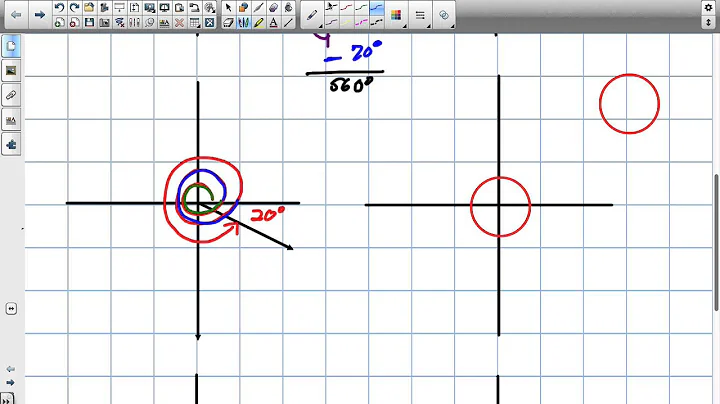Save the notebook file
The image size is (720, 404).
[x=90, y=22]
